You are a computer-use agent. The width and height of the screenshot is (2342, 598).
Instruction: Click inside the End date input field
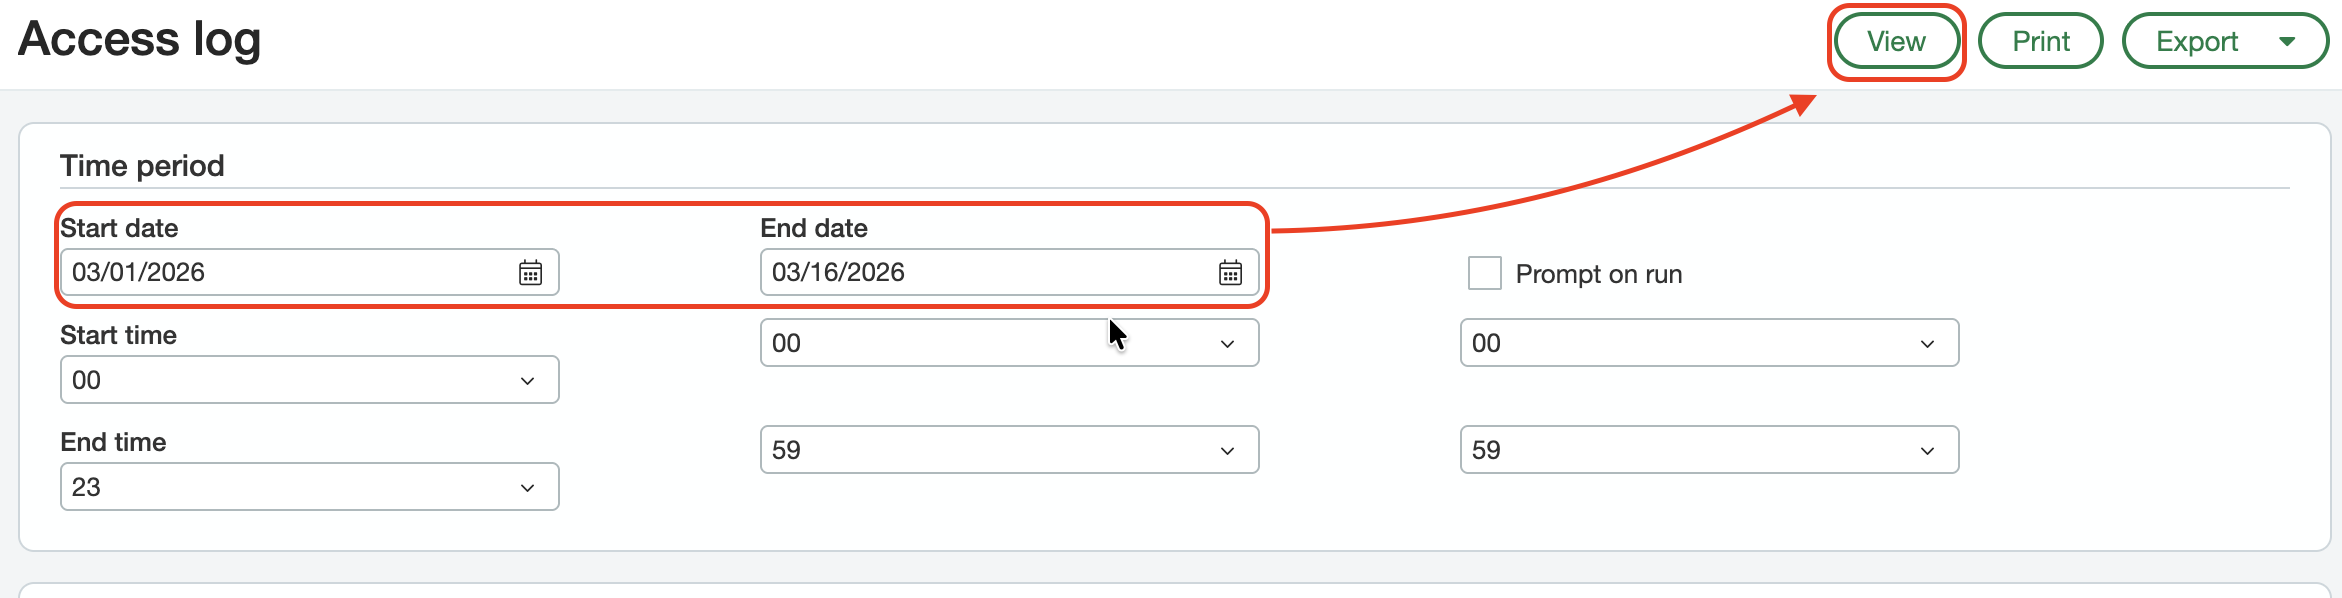coord(950,272)
